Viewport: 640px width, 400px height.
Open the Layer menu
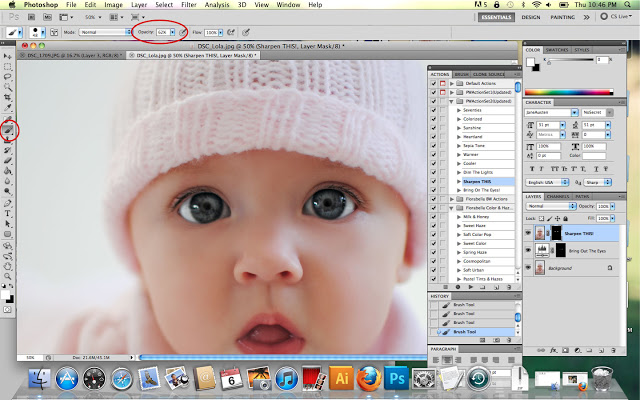[x=139, y=5]
